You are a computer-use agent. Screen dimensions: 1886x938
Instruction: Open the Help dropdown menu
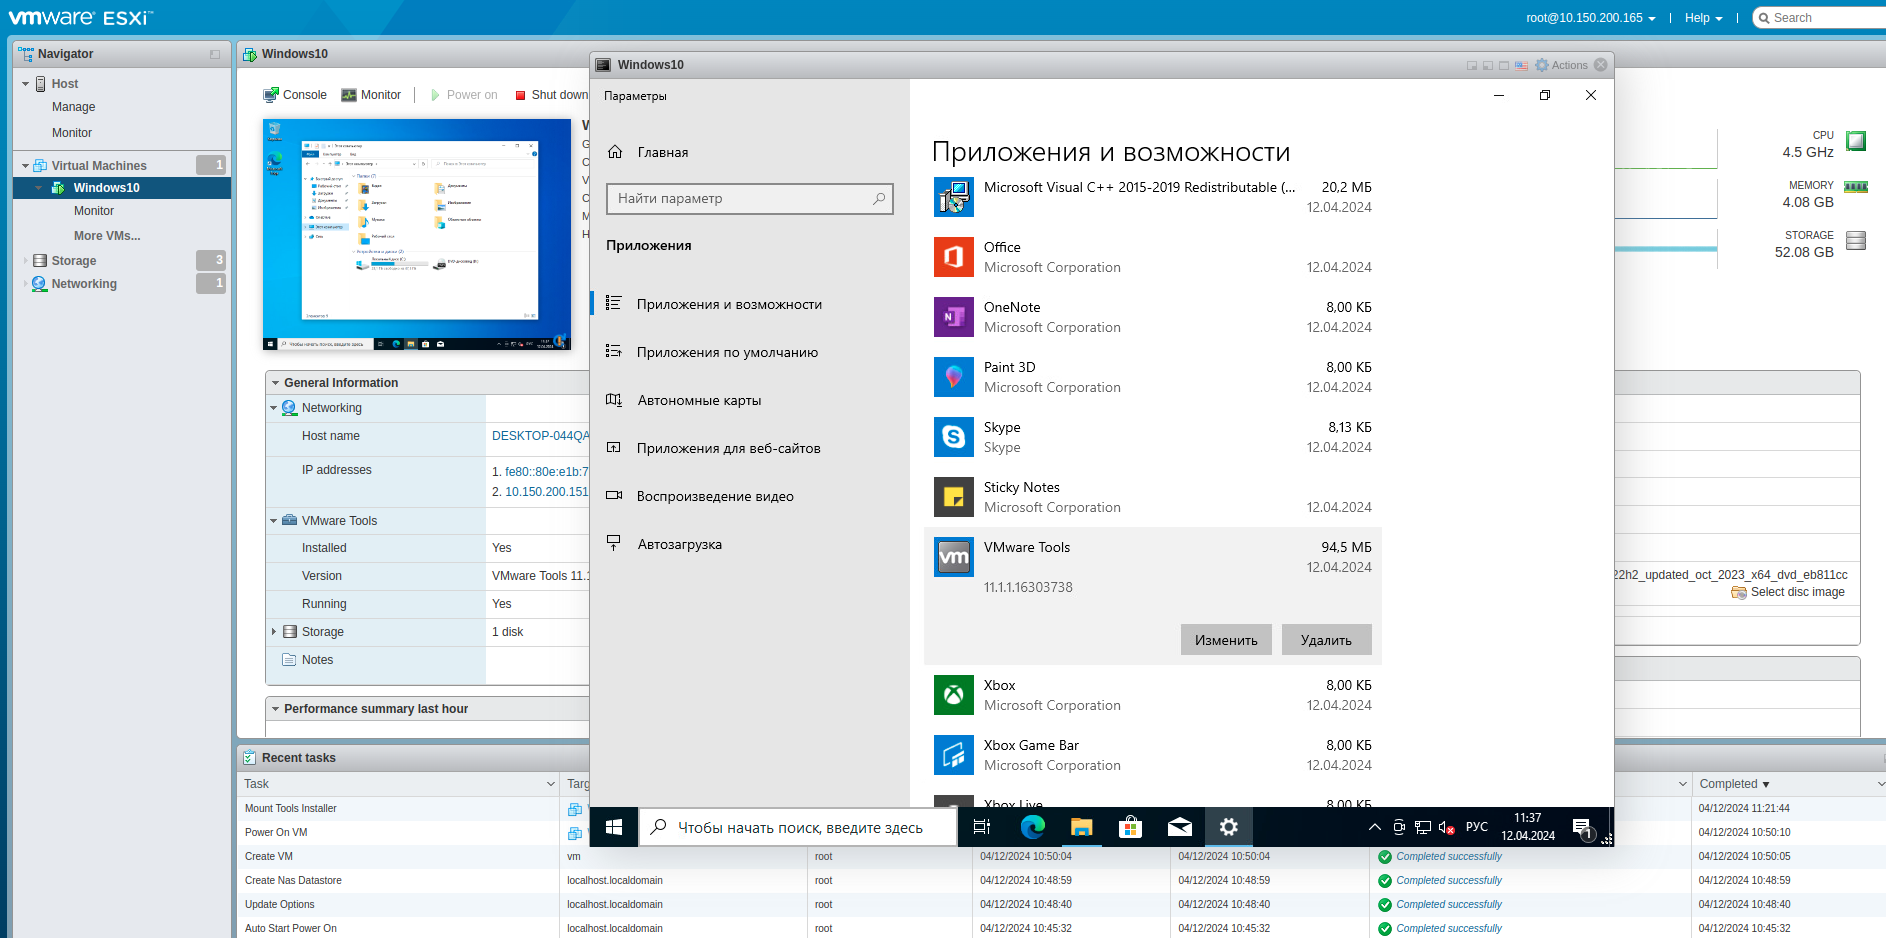point(1703,18)
